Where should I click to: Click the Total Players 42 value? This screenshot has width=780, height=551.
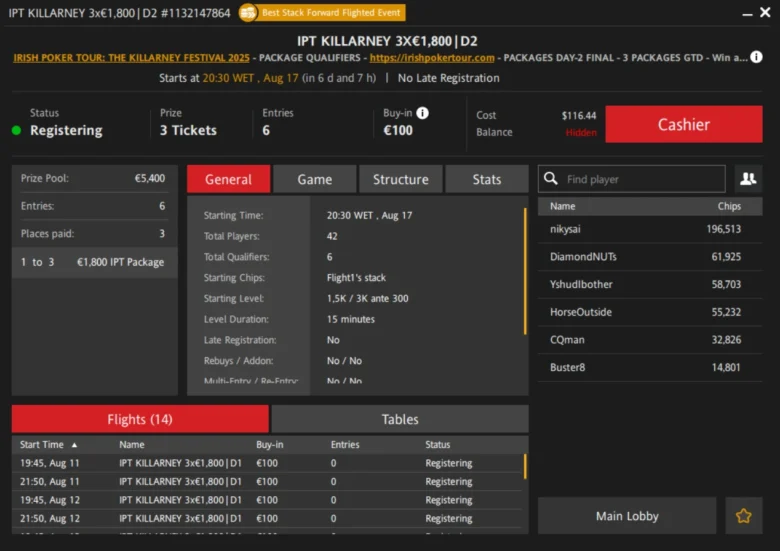pos(332,236)
